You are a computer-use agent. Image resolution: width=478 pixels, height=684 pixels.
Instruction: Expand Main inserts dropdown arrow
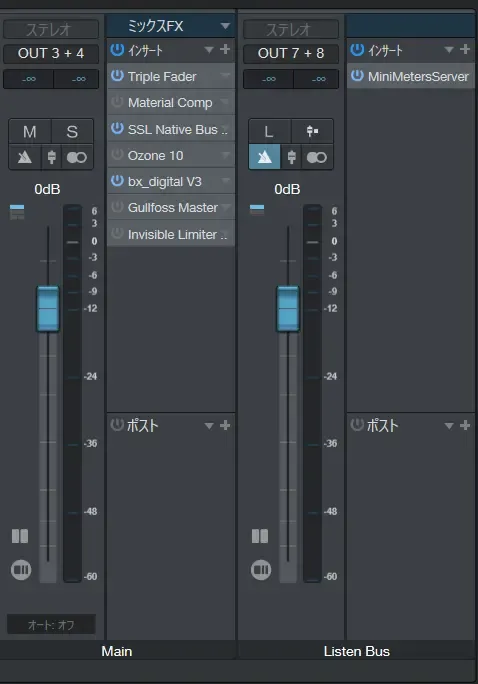pyautogui.click(x=209, y=50)
